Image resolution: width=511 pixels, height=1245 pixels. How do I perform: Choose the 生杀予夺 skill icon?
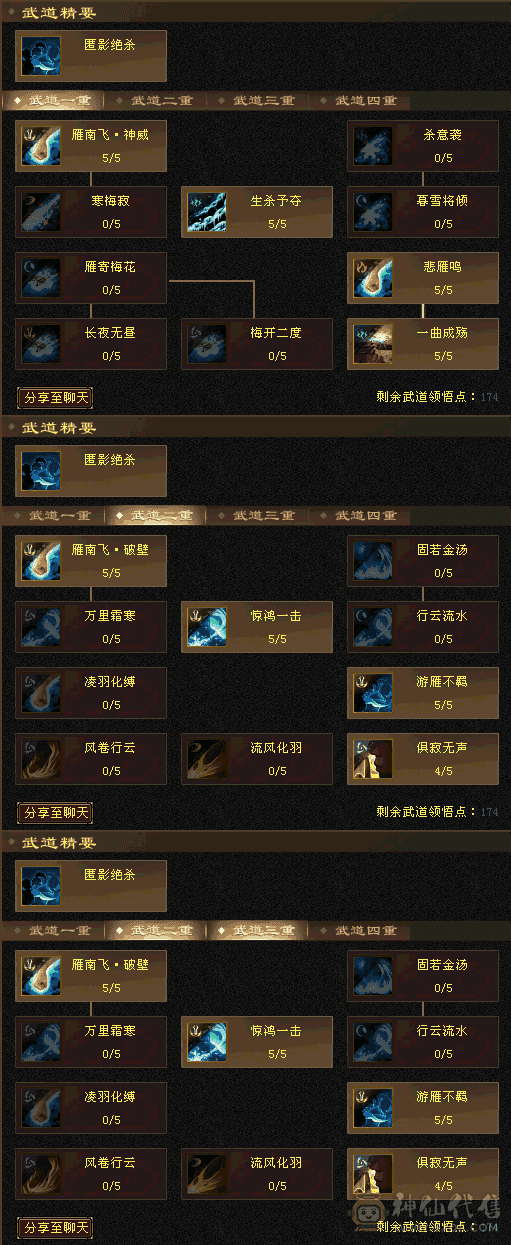[x=207, y=212]
